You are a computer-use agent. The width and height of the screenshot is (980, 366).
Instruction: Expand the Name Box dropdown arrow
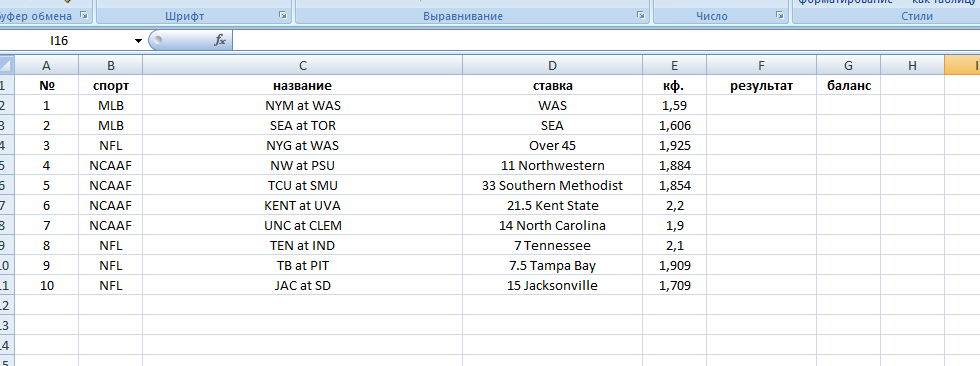138,41
